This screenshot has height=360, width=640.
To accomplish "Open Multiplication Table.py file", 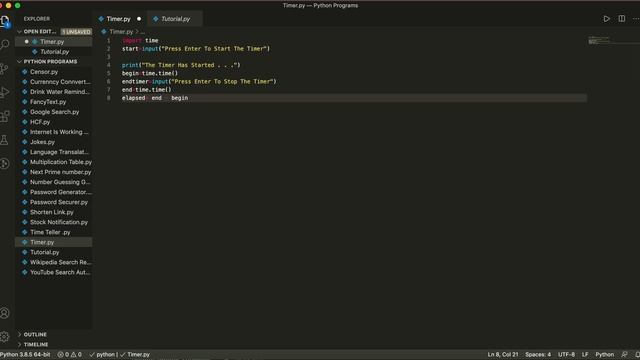I will tap(53, 162).
